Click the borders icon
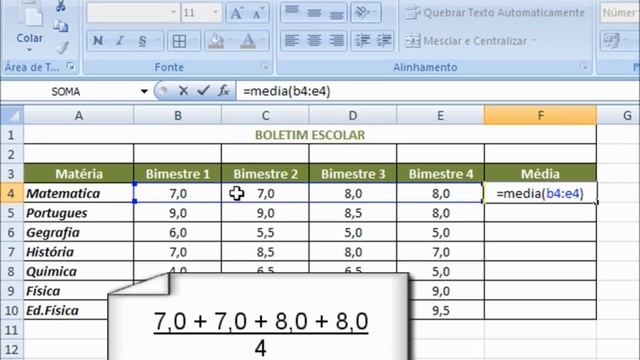Screen dimensions: 640x360 180,41
